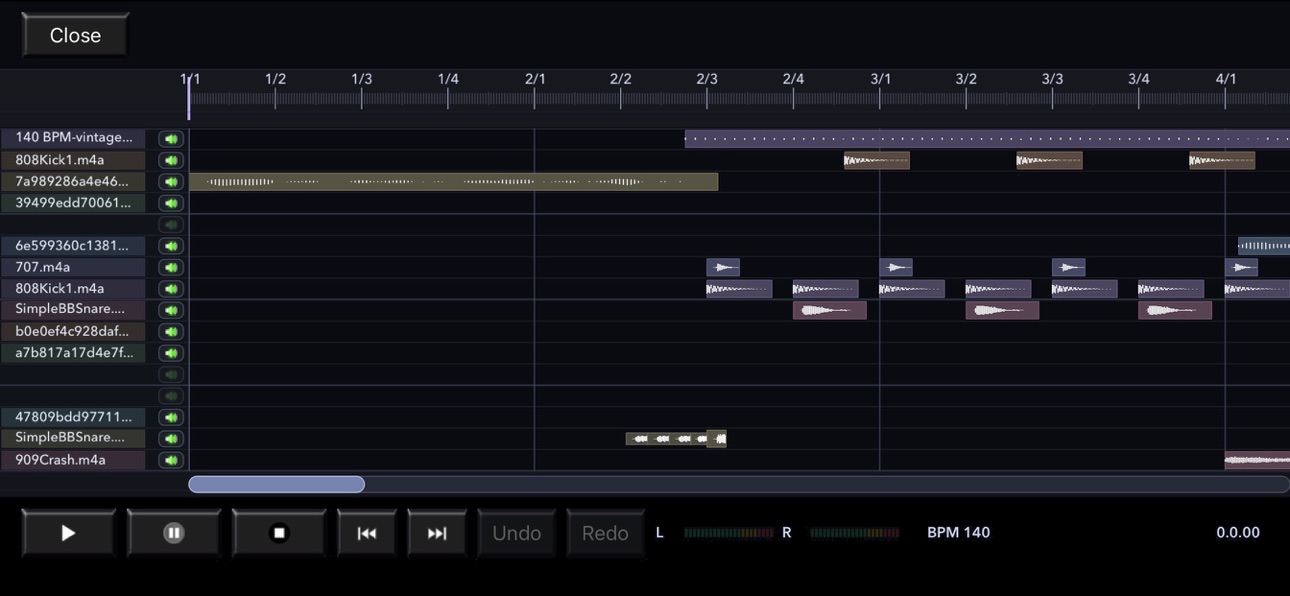Select the 140 BPM-vintage track label
Viewport: 1290px width, 596px height.
coord(73,138)
